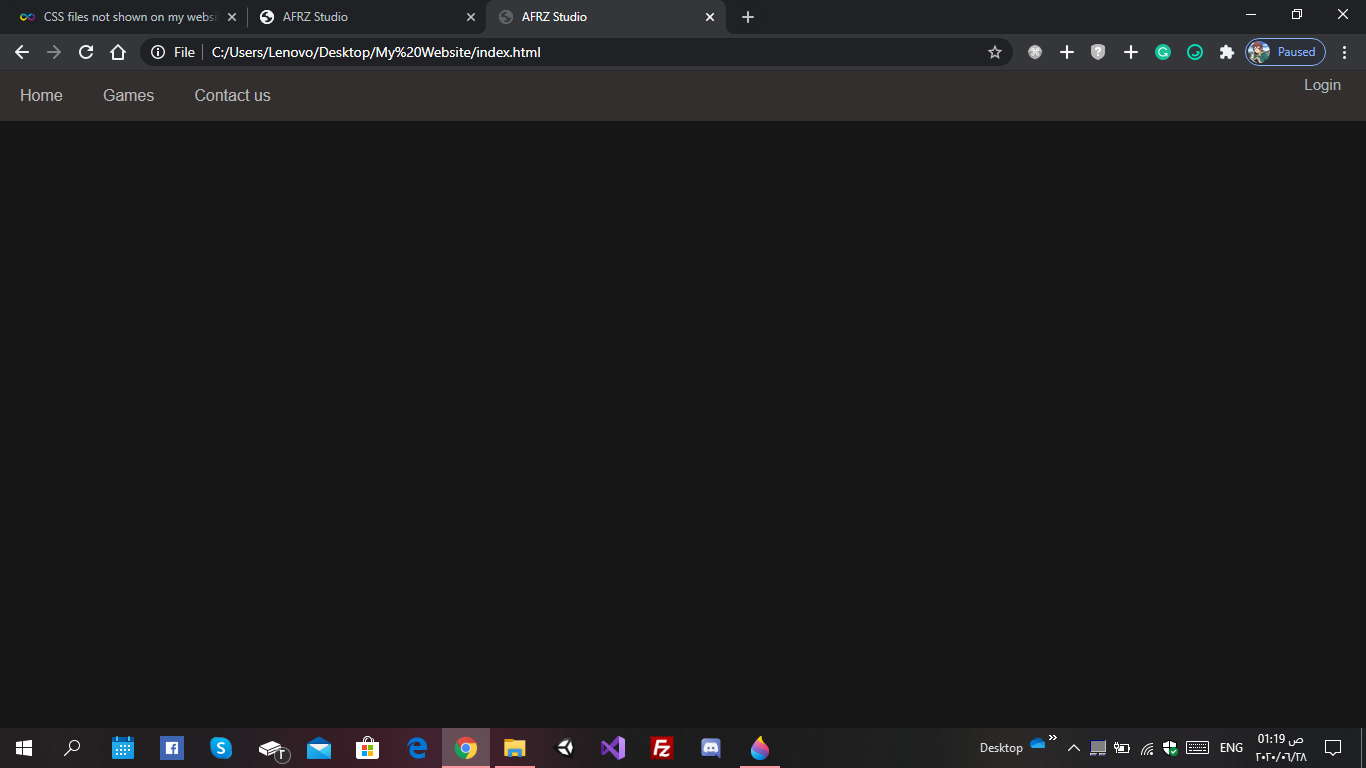1366x768 pixels.
Task: Open a new browser tab
Action: 748,17
